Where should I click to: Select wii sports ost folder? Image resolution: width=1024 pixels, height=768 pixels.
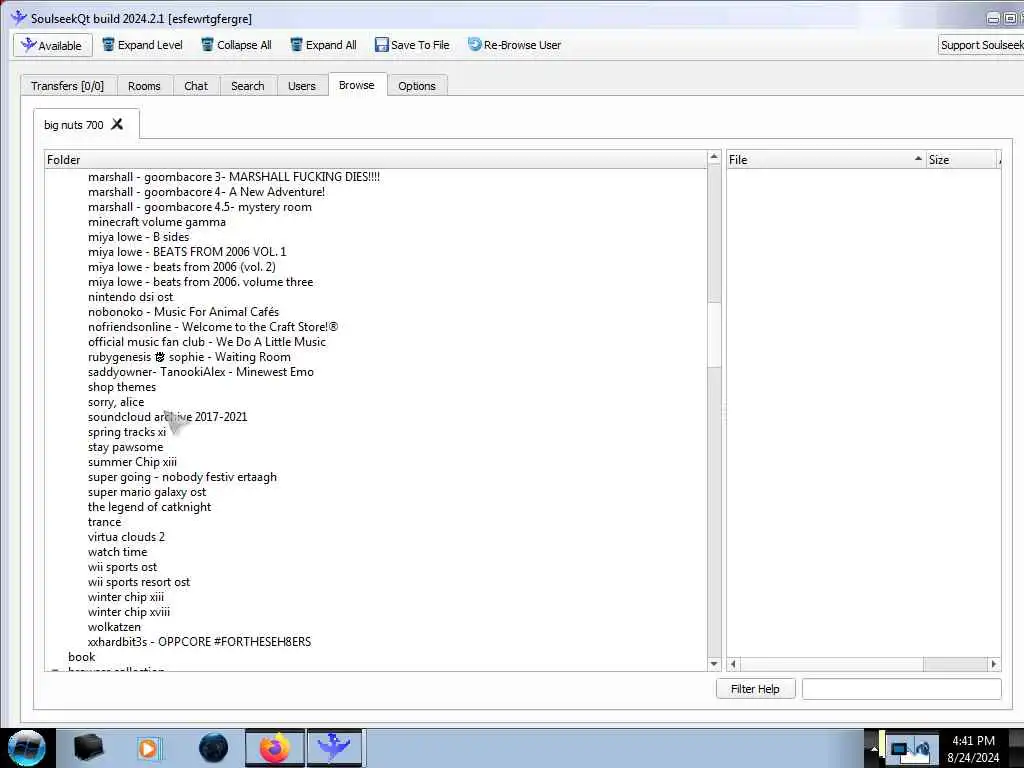123,568
